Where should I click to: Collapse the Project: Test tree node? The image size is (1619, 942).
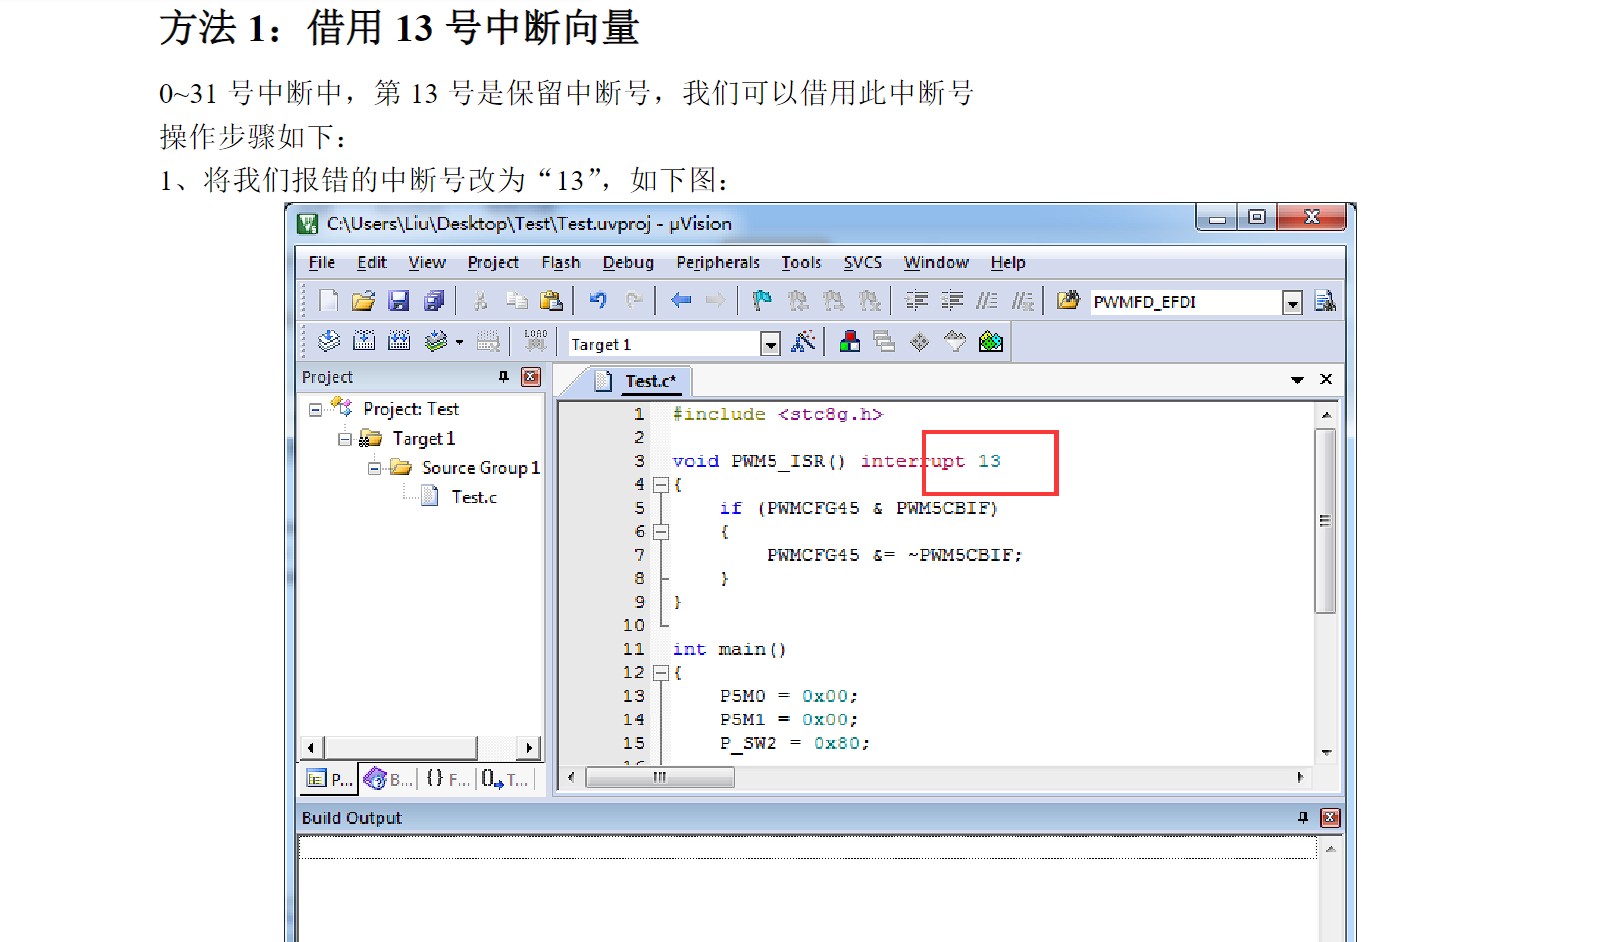point(315,409)
